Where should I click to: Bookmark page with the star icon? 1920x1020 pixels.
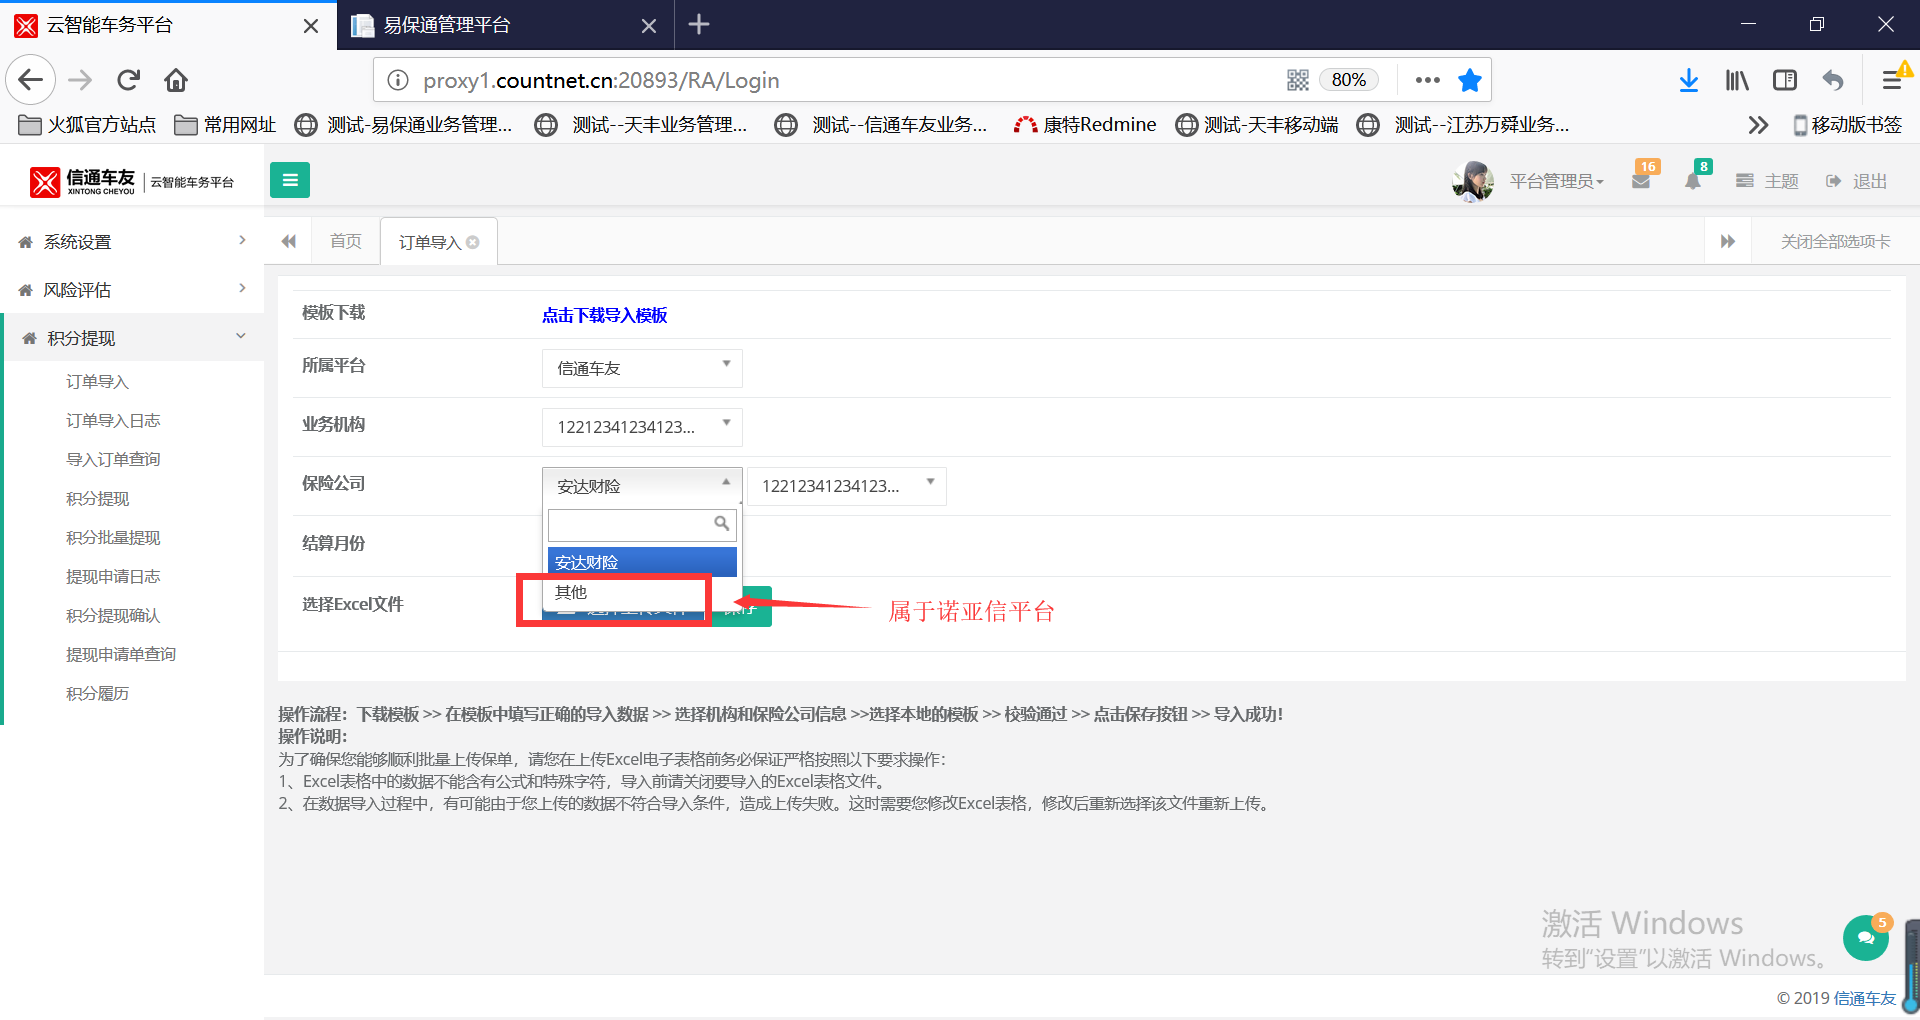(x=1469, y=80)
